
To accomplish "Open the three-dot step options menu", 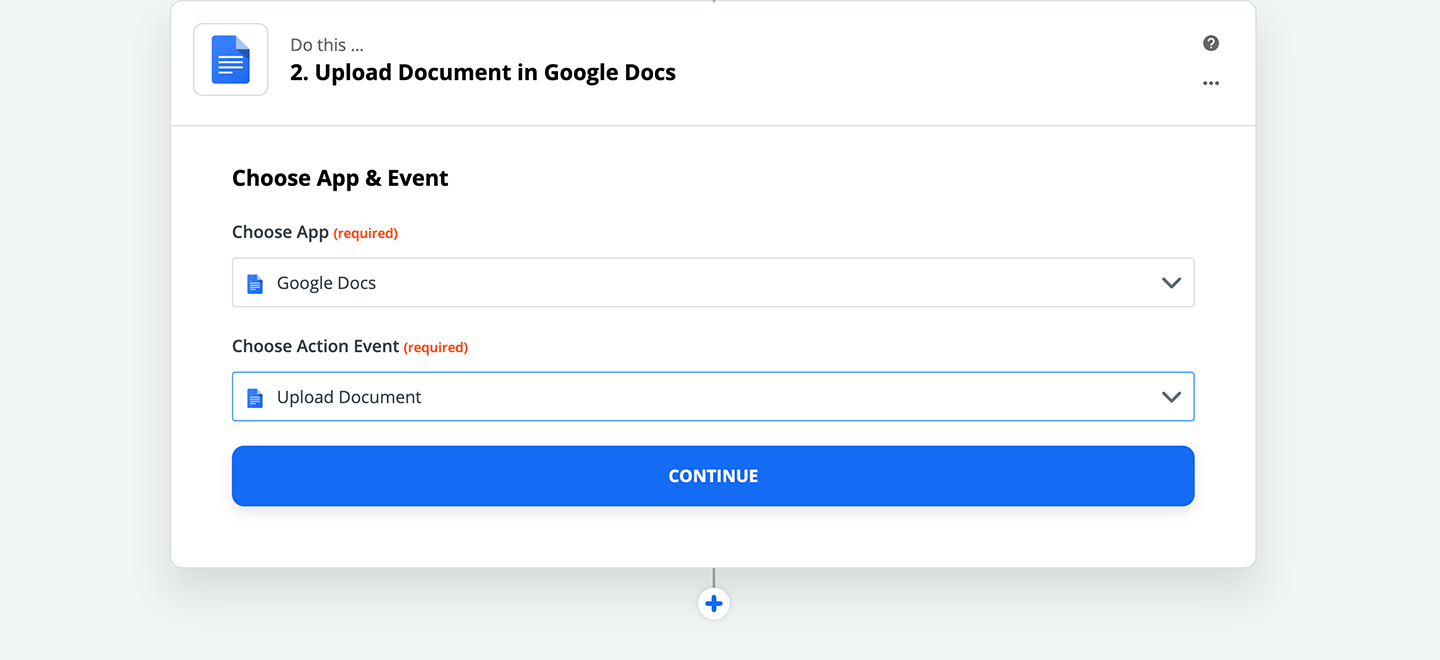I will point(1211,83).
